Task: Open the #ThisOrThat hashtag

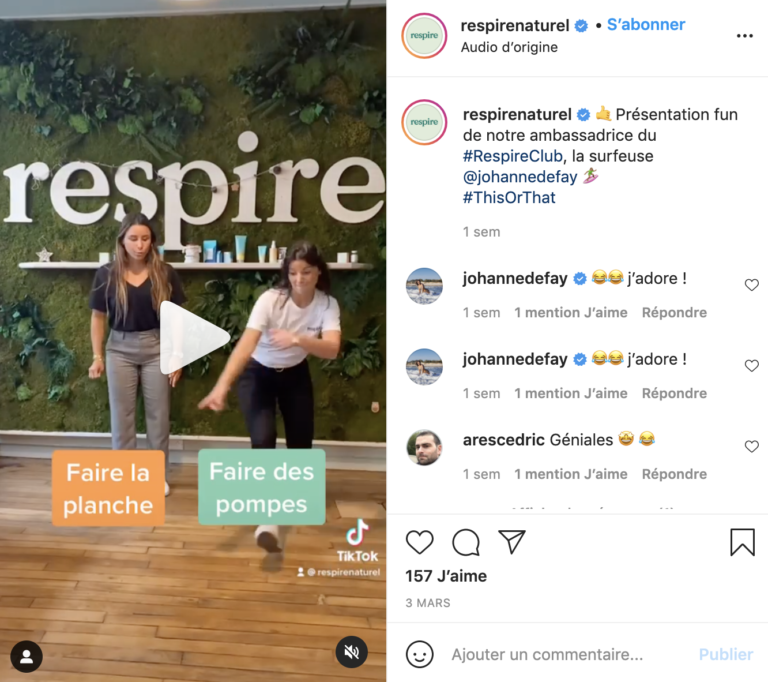Action: [509, 197]
